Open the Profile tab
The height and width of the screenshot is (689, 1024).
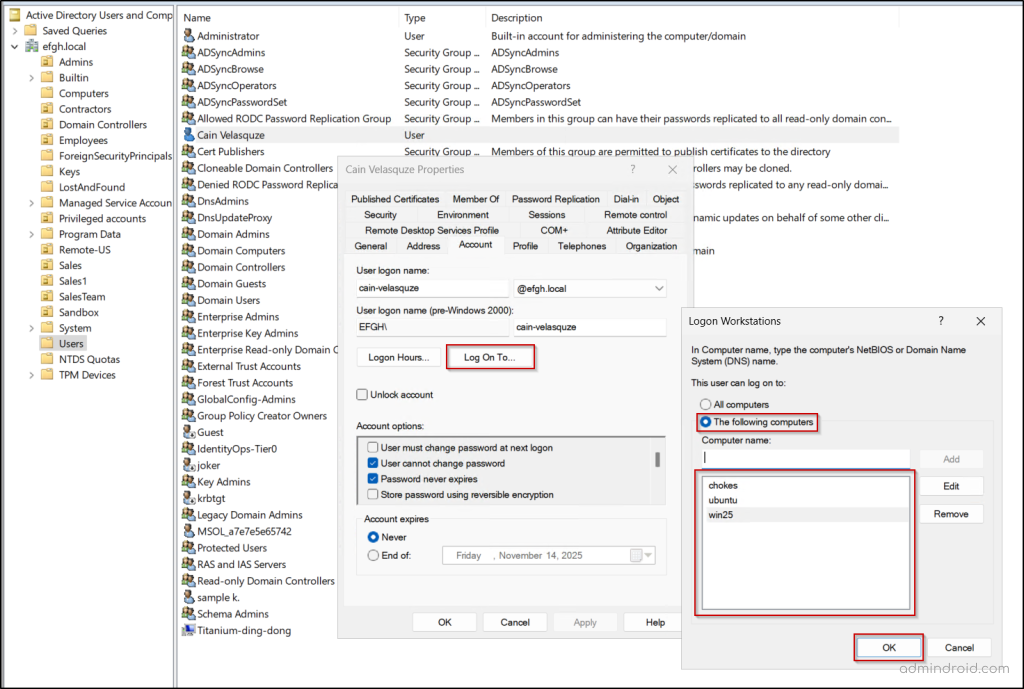(x=525, y=246)
